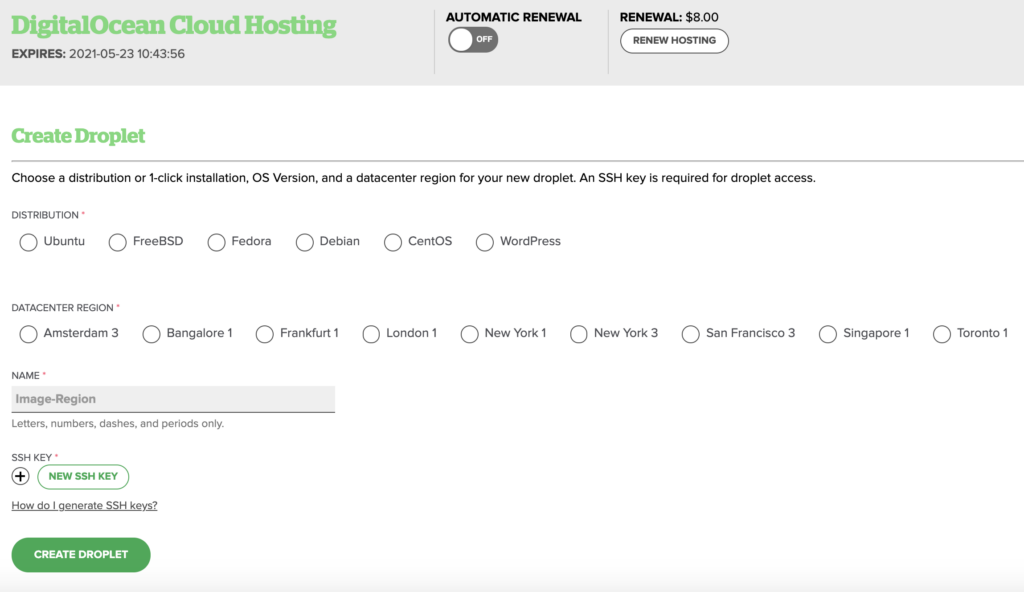Viewport: 1024px width, 592px height.
Task: Click the Create Droplet section heading
Action: click(x=78, y=135)
